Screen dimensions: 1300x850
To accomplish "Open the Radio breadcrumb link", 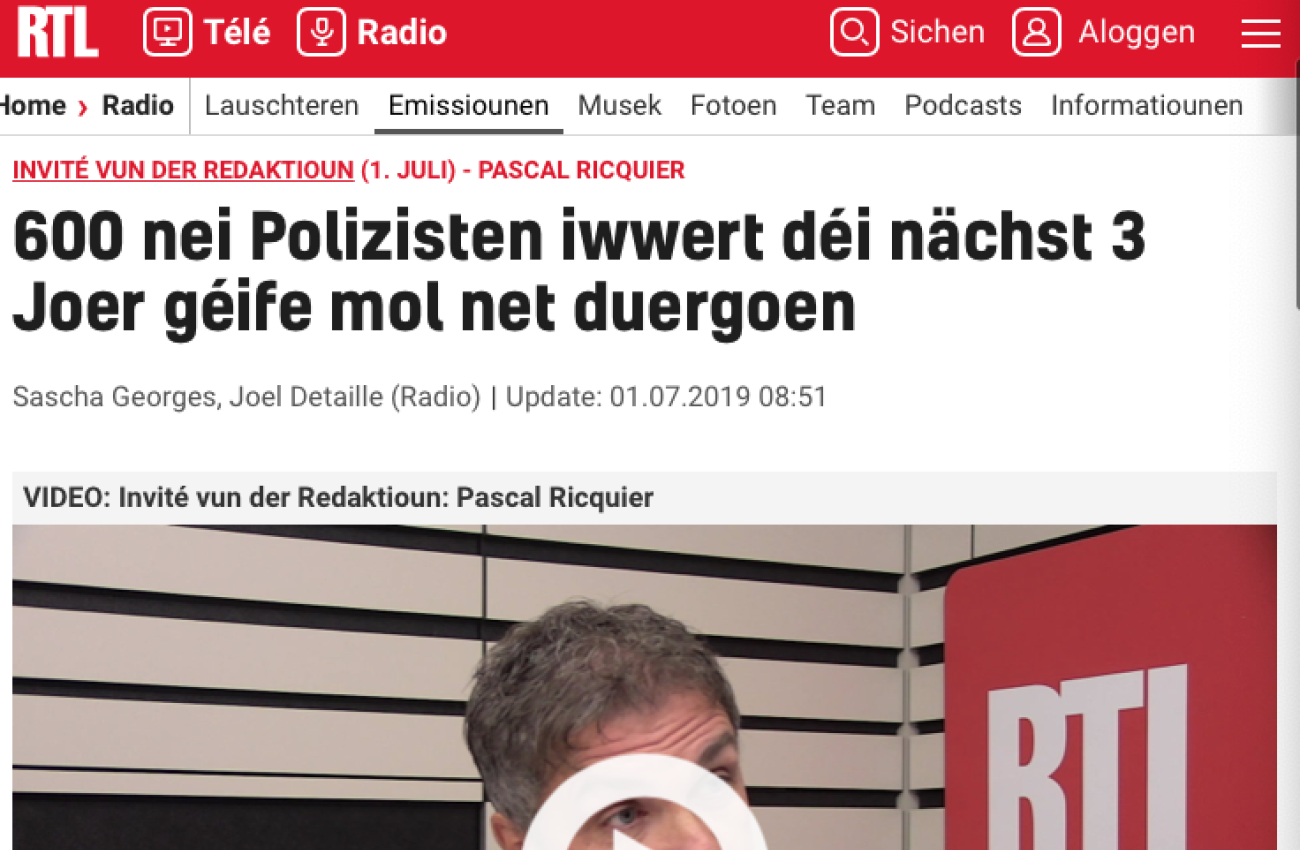I will click(x=138, y=105).
